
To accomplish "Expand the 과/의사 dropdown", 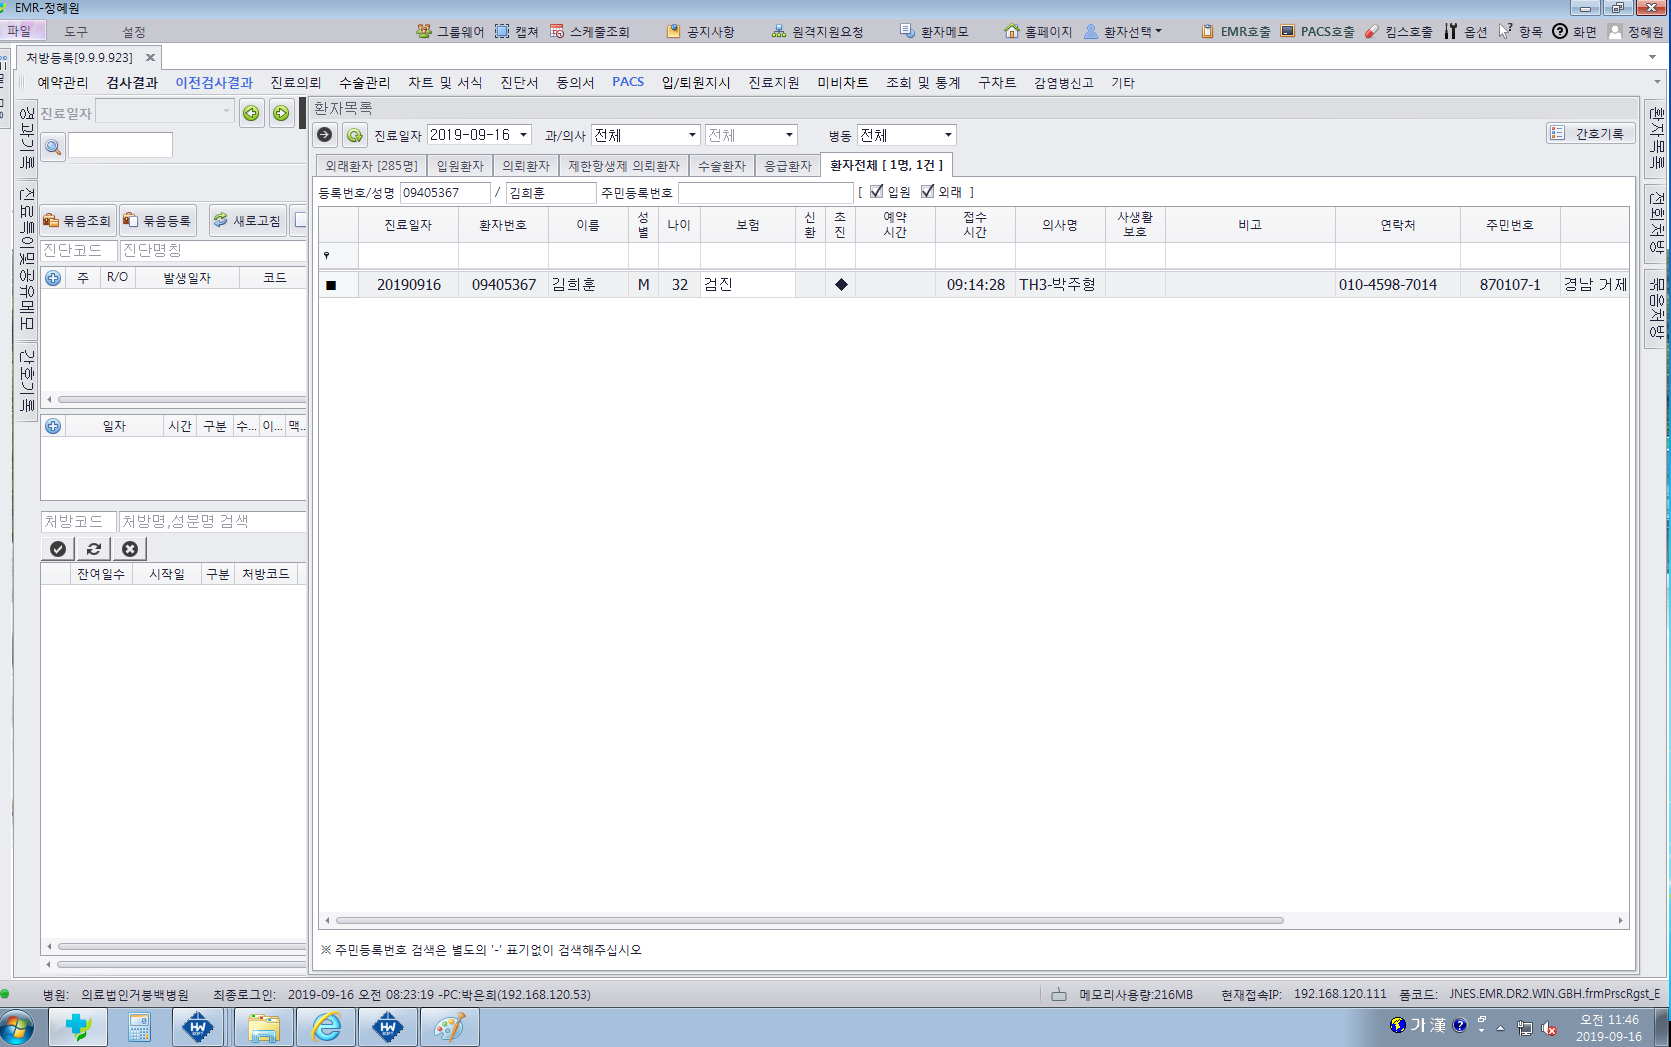I will click(x=692, y=135).
